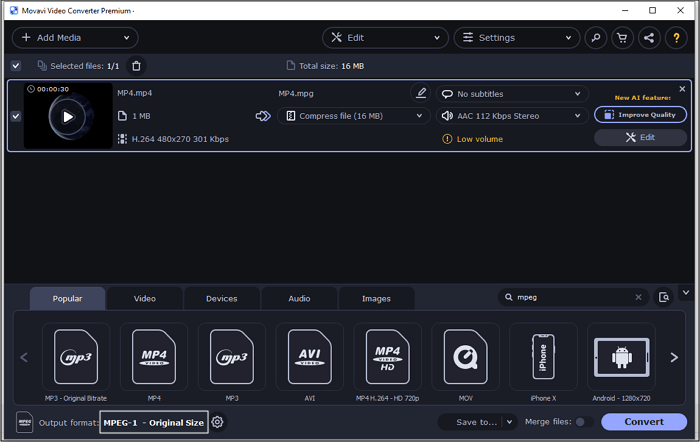Switch to the Audio tab

click(x=299, y=298)
